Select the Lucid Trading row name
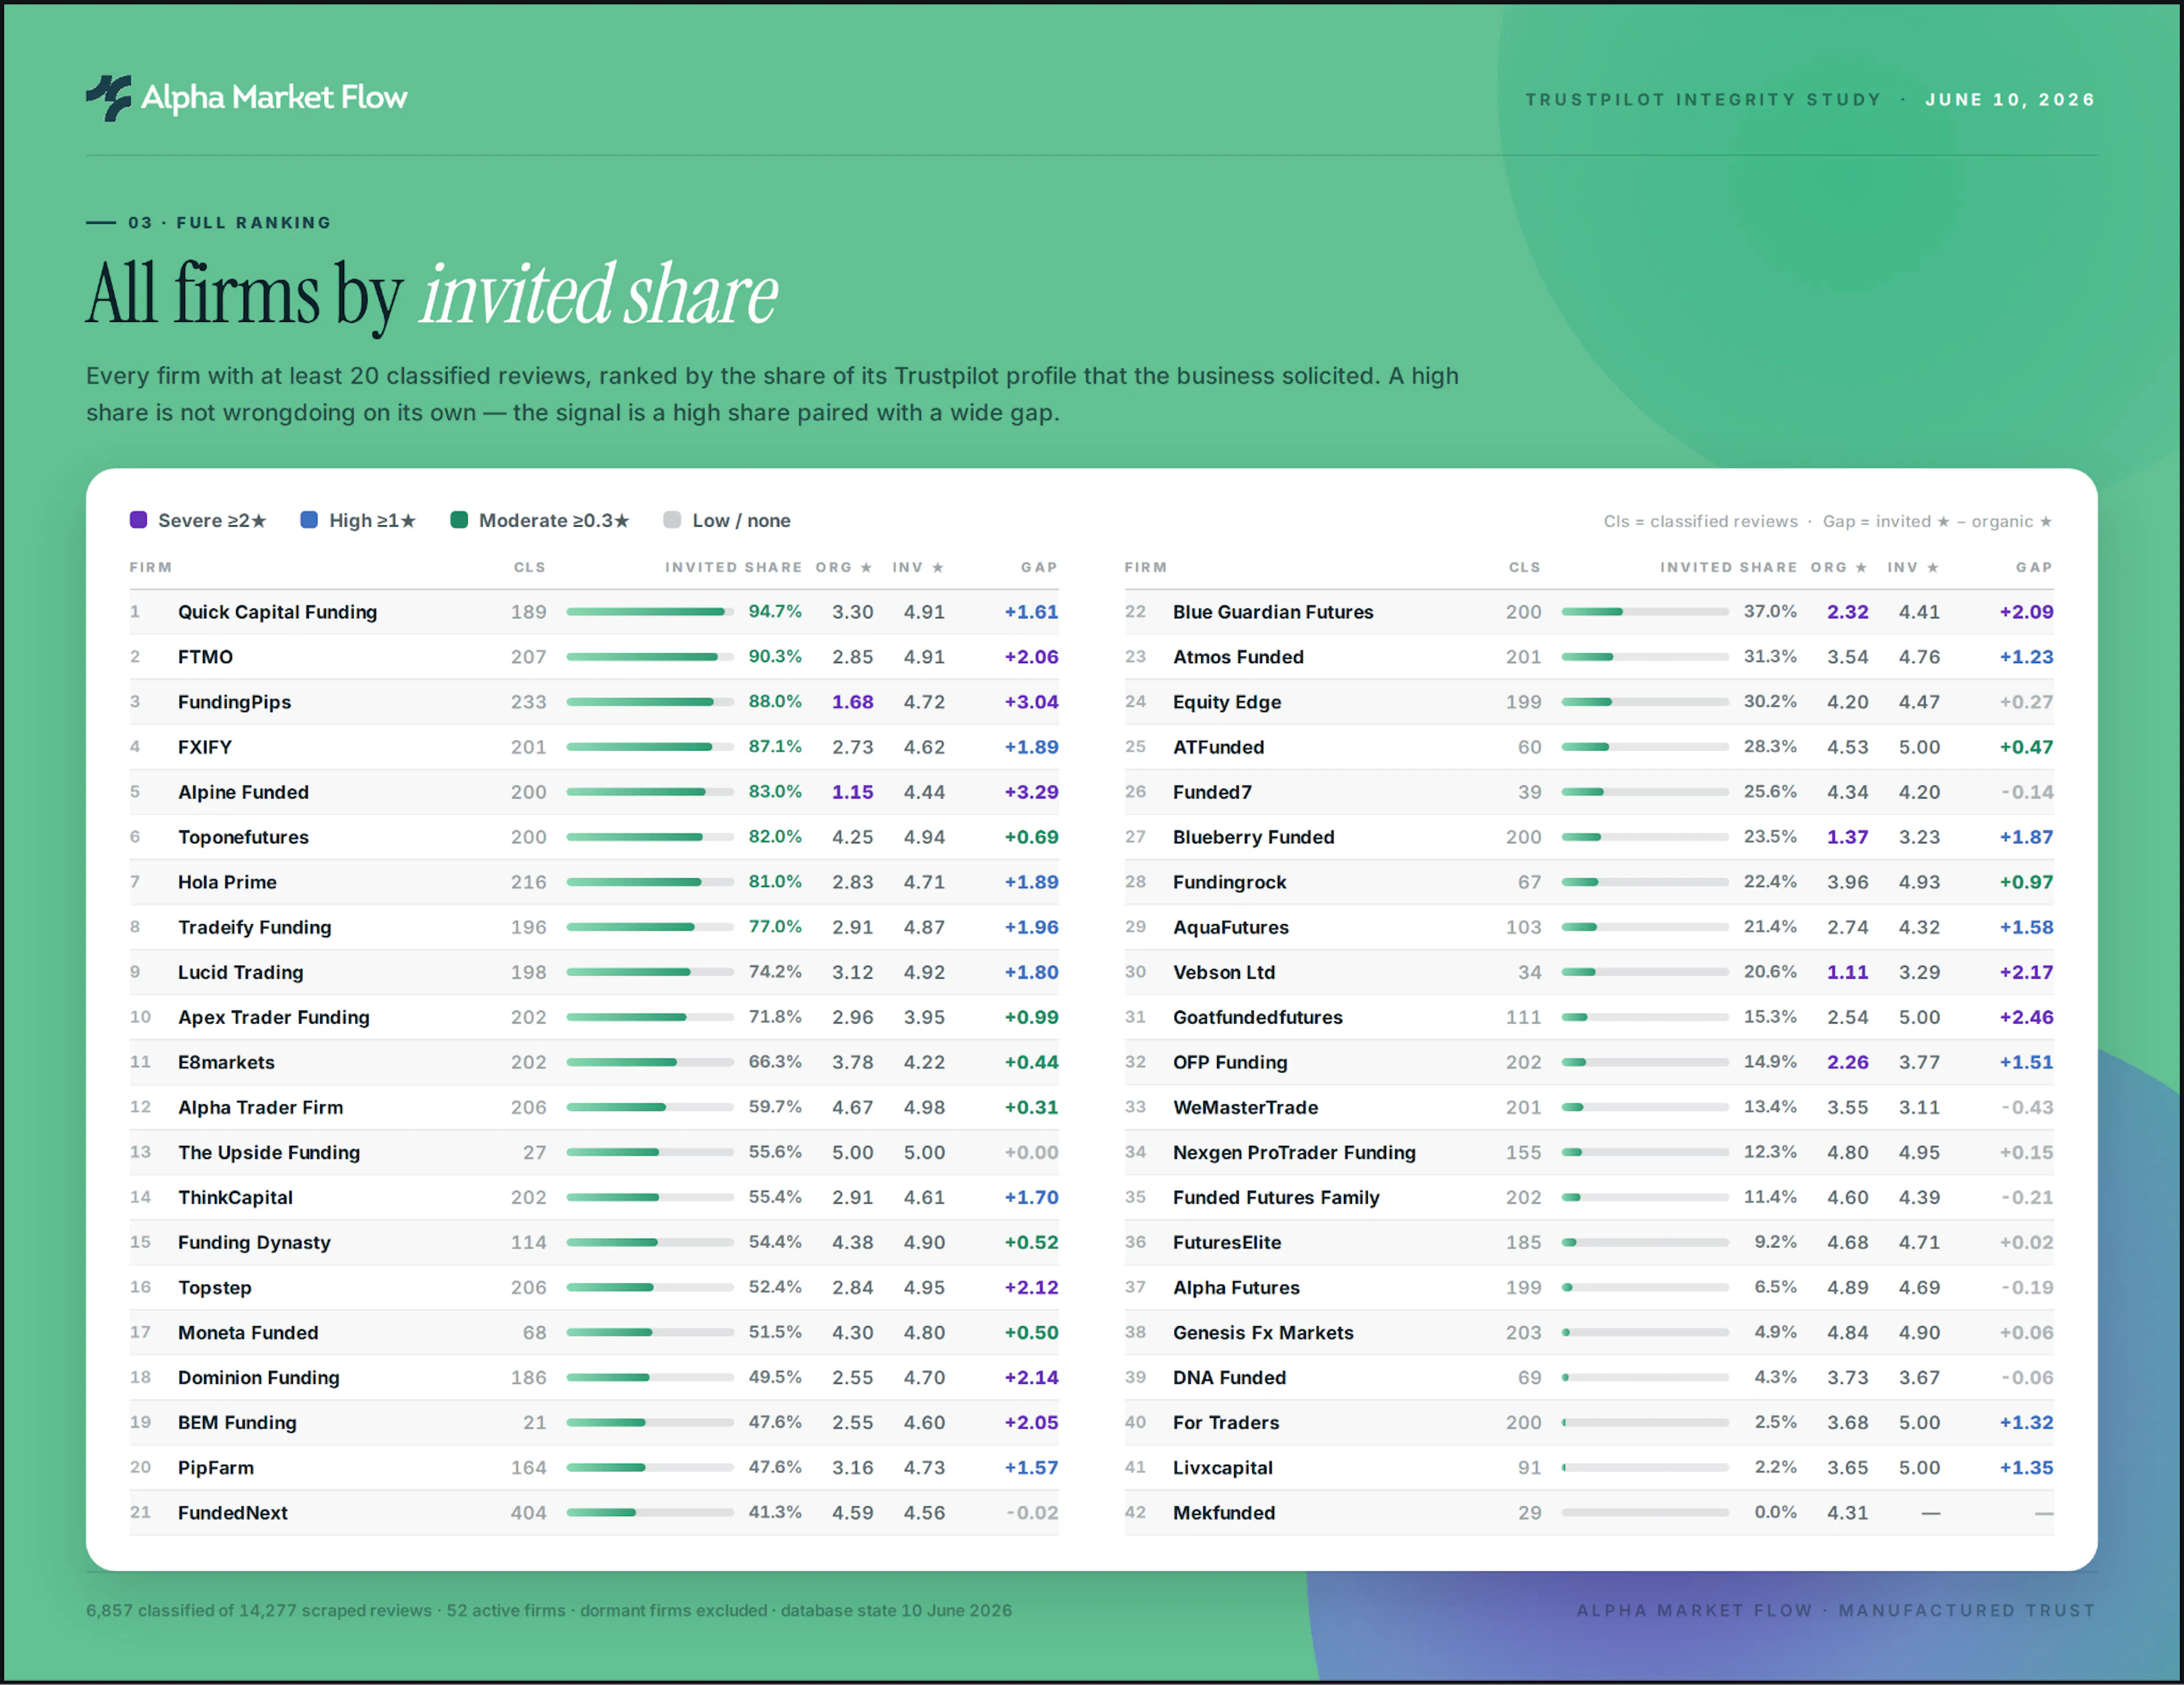This screenshot has width=2184, height=1685. (240, 972)
